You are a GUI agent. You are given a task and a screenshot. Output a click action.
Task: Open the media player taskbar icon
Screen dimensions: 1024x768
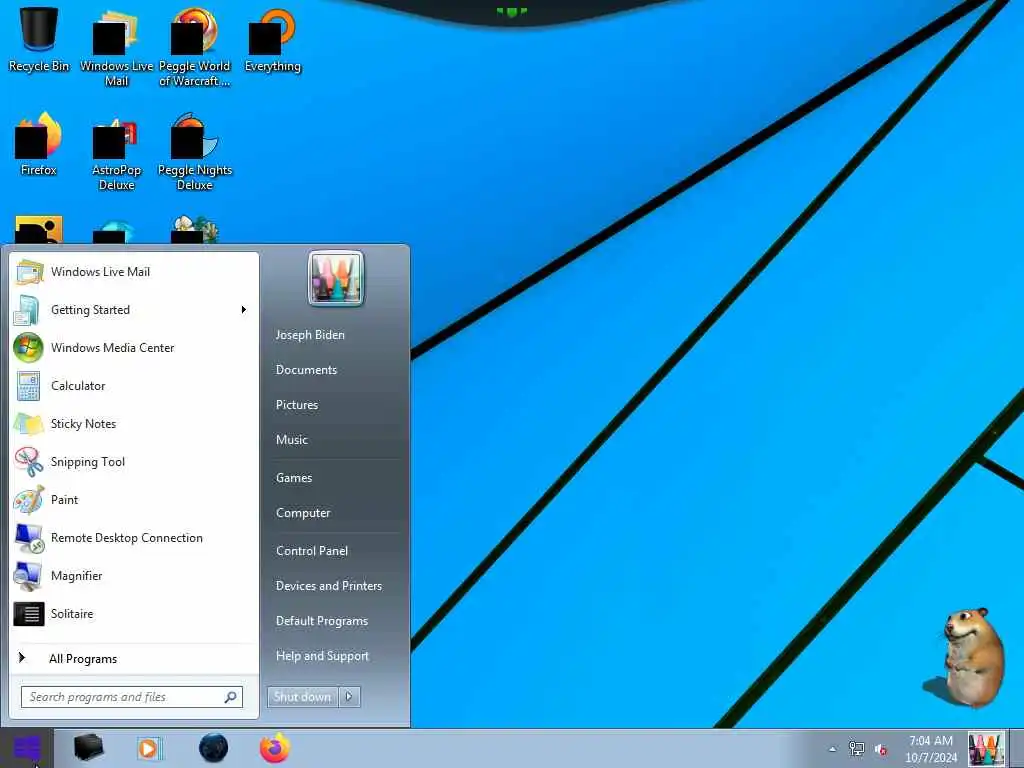[149, 748]
